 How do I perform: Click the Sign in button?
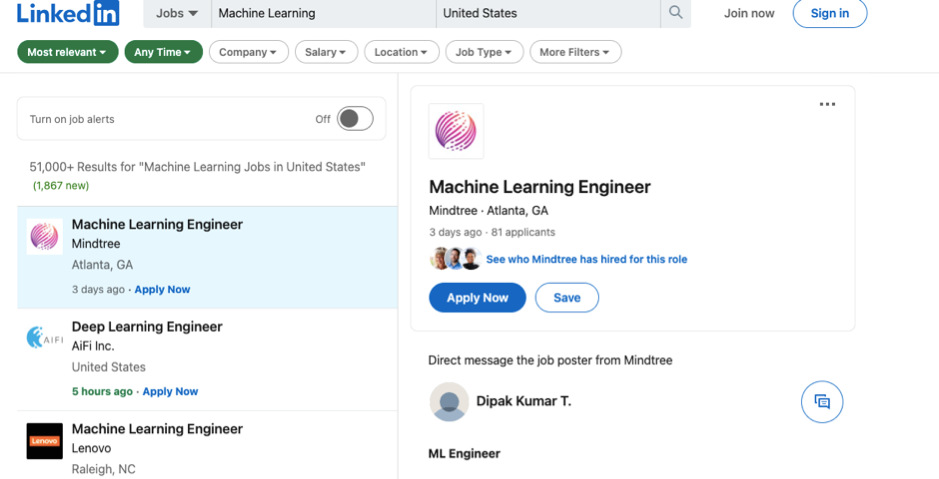click(x=830, y=13)
